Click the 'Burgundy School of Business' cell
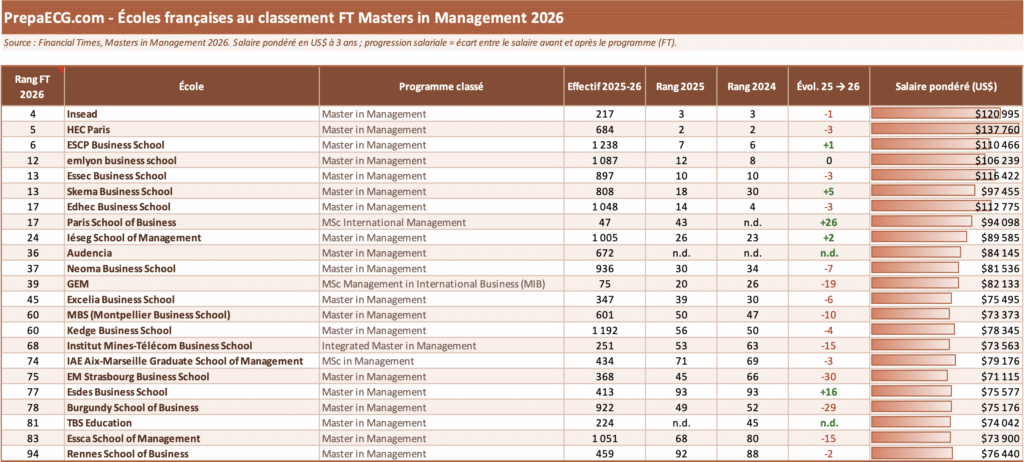 (x=191, y=407)
